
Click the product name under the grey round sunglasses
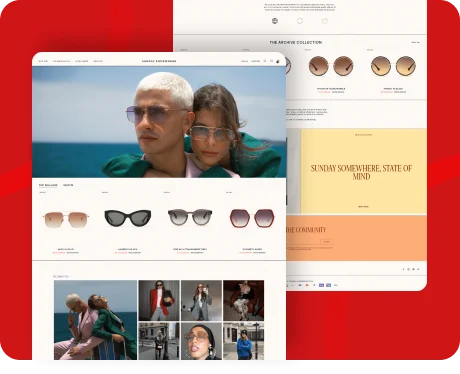click(190, 249)
